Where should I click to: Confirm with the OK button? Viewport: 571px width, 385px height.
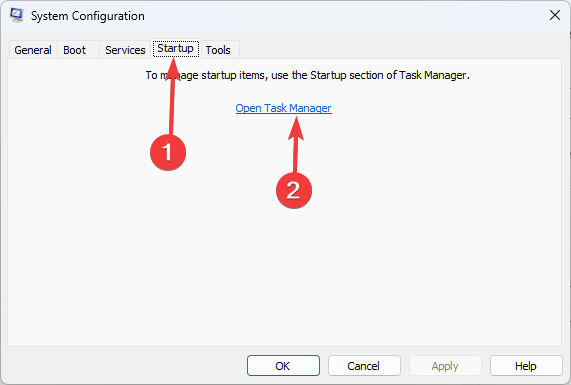pos(283,366)
